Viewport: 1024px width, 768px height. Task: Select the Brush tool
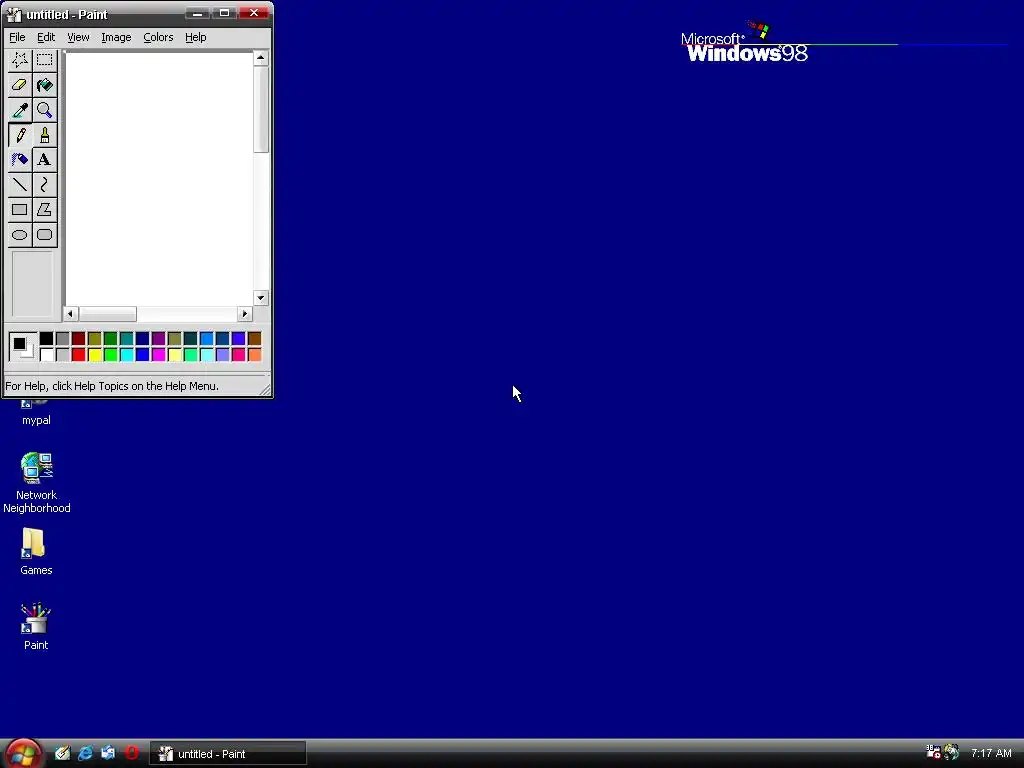tap(44, 135)
